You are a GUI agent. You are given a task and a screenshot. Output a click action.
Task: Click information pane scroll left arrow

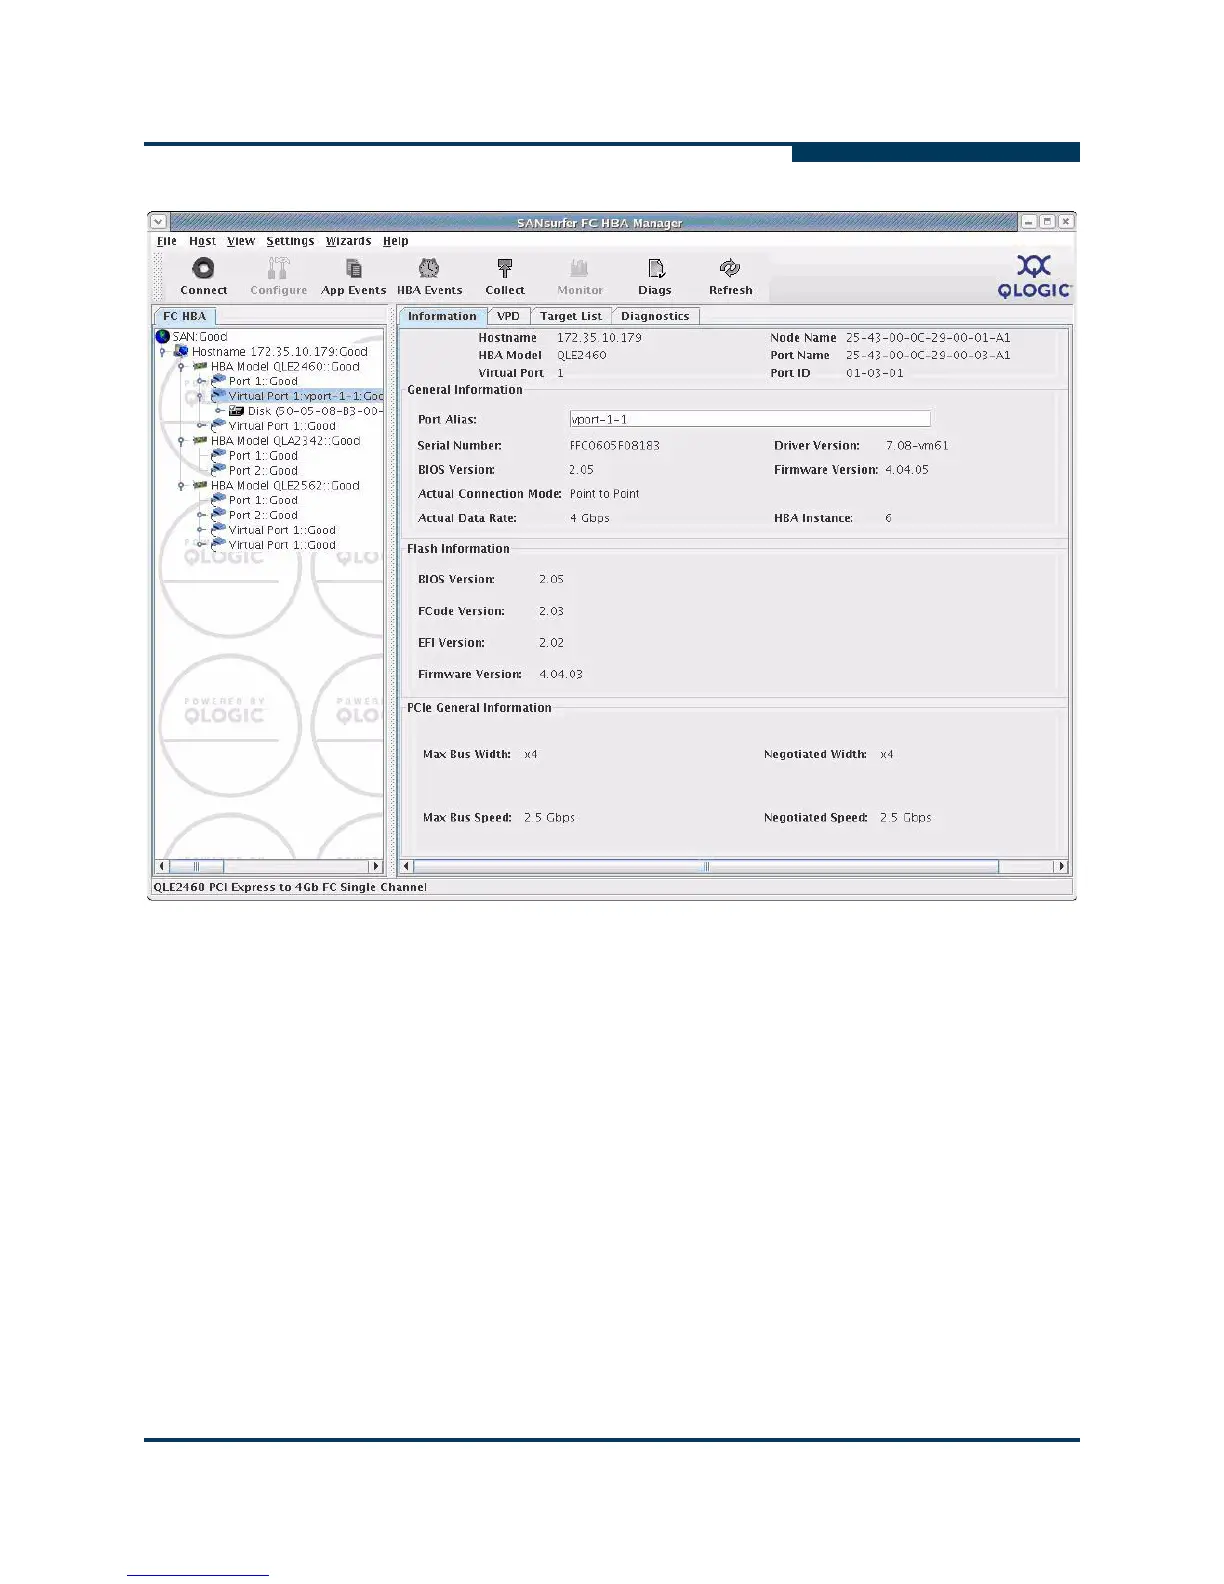pos(406,866)
